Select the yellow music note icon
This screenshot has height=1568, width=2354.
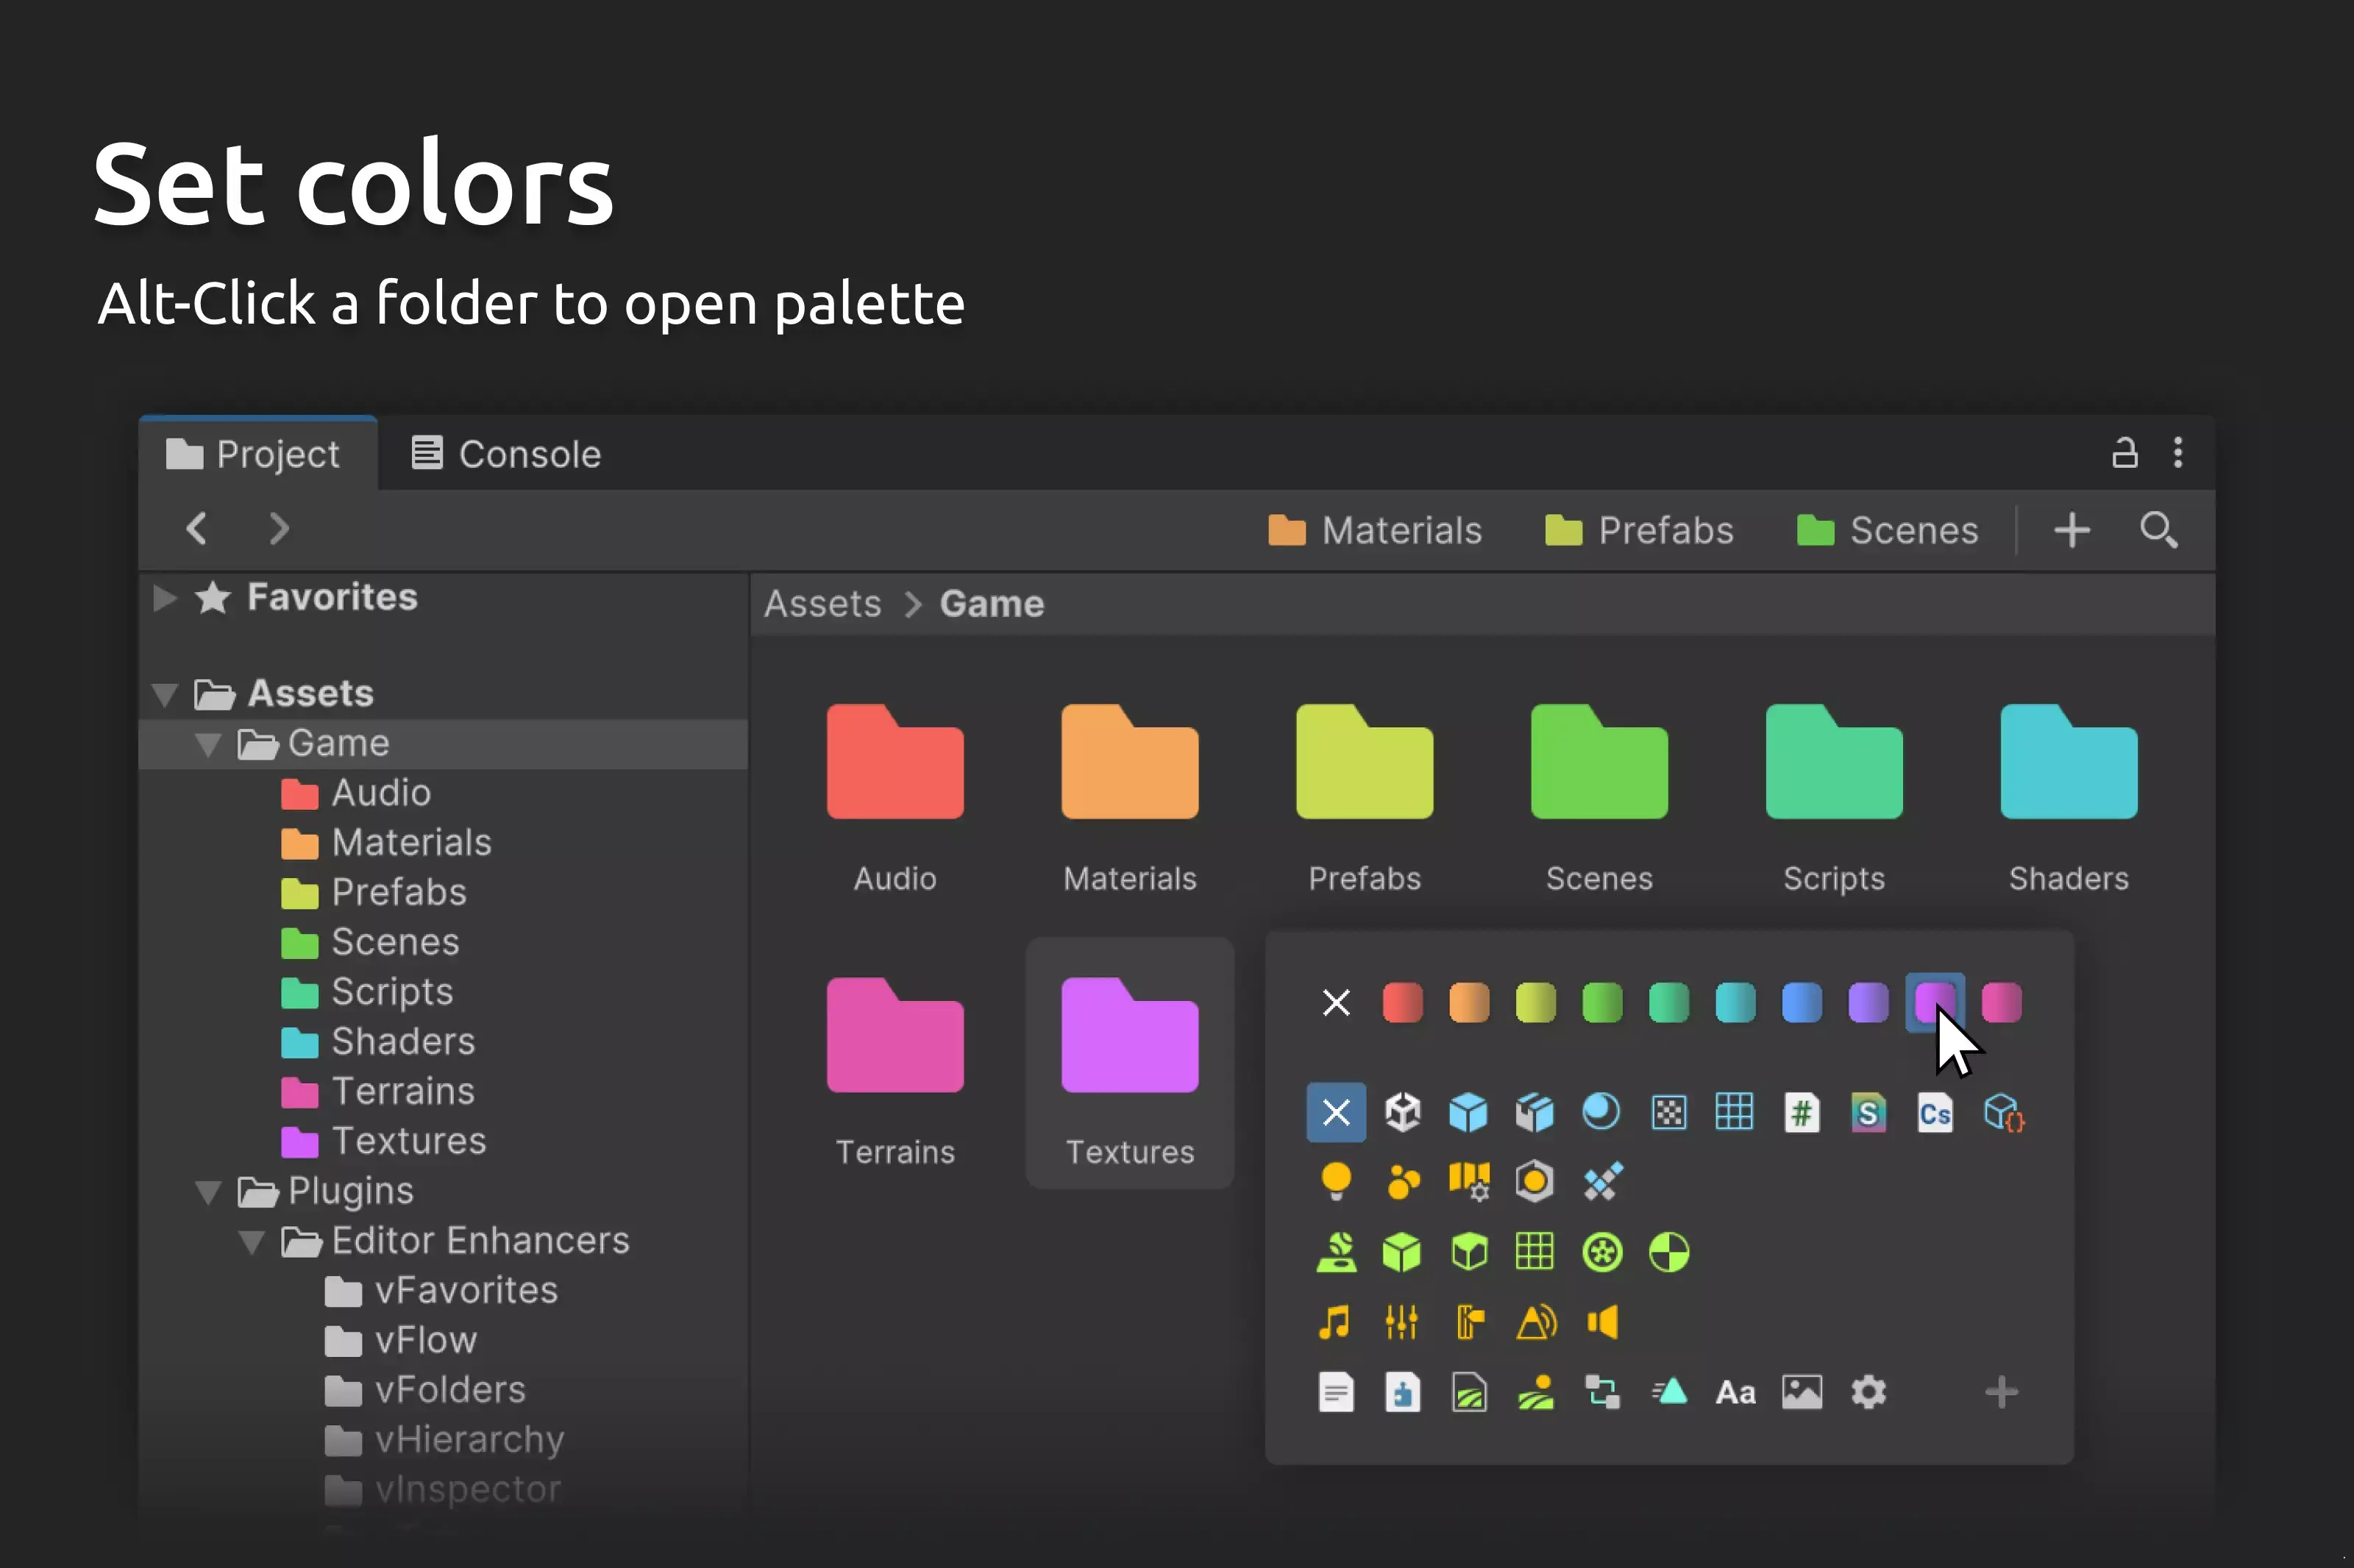pyautogui.click(x=1335, y=1322)
